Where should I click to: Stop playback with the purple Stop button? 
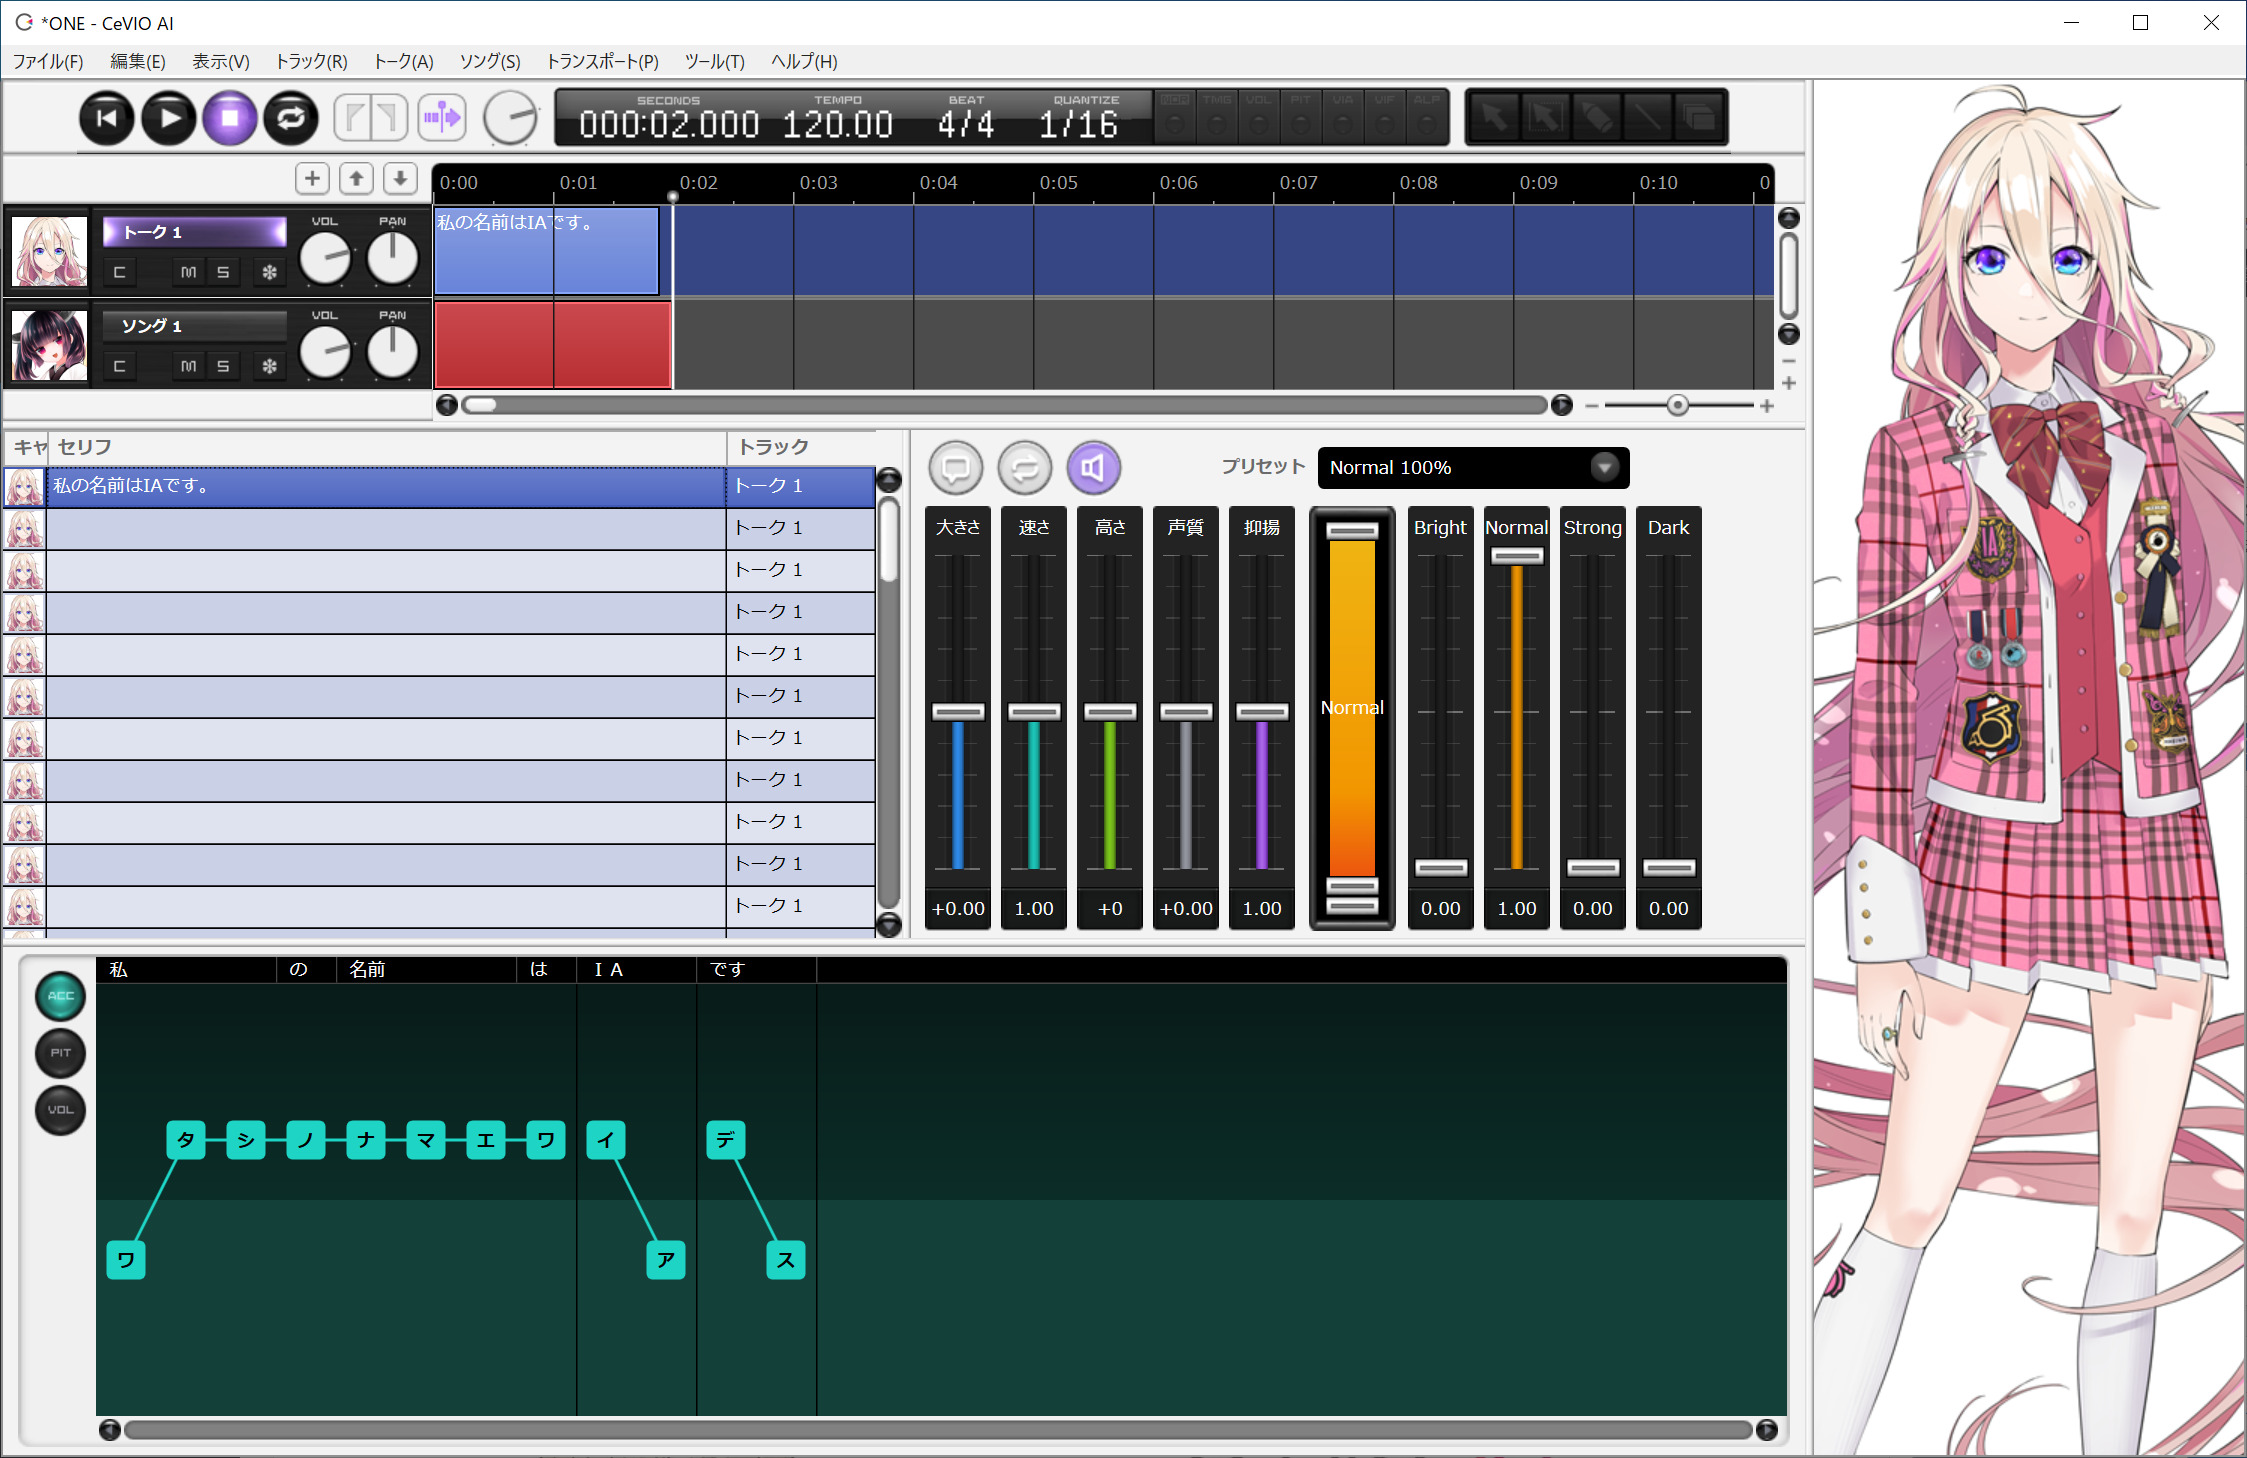(x=230, y=118)
